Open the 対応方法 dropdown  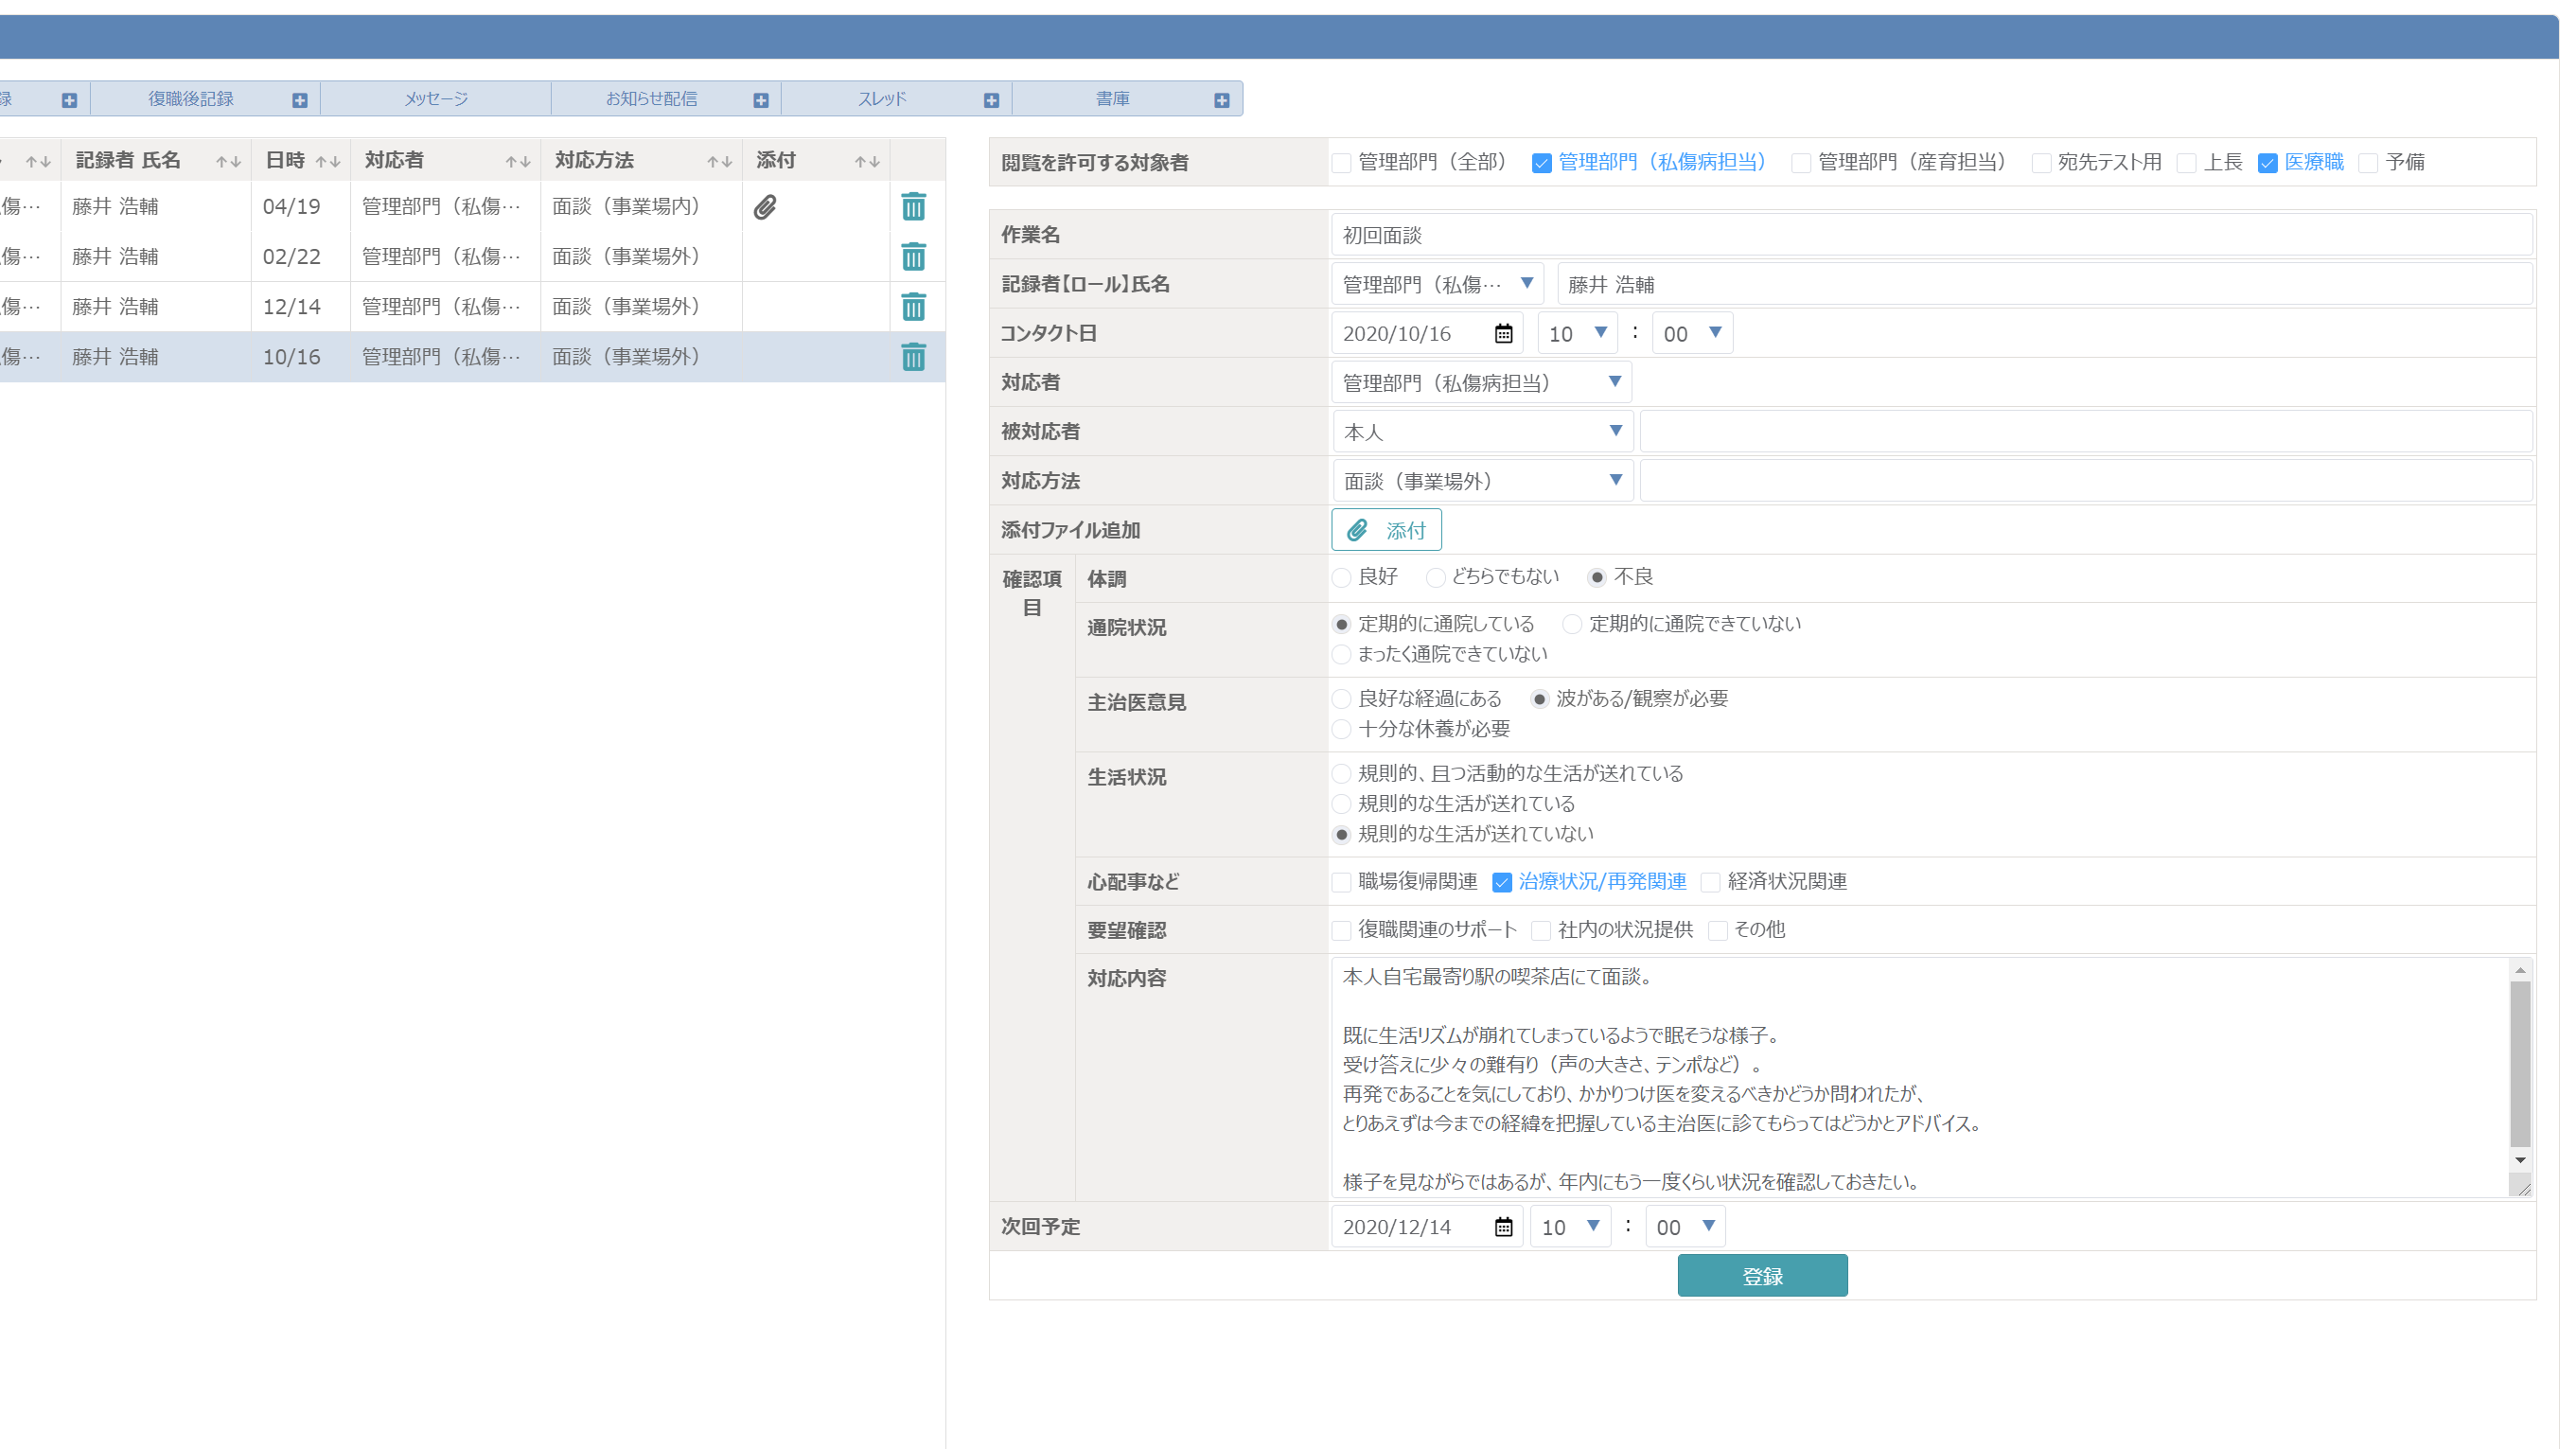[x=1483, y=481]
